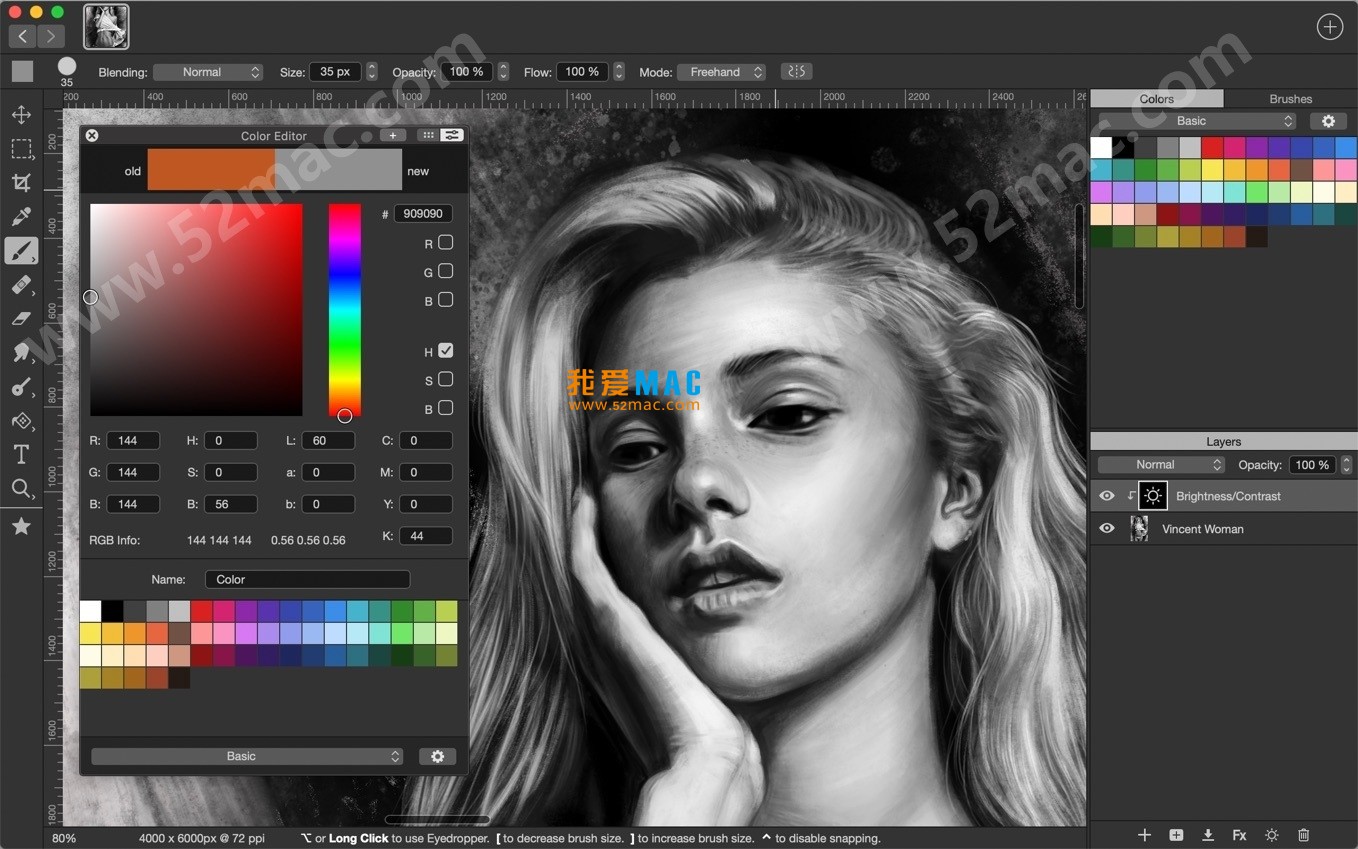
Task: Check the B checkbox directly under S
Action: click(446, 408)
